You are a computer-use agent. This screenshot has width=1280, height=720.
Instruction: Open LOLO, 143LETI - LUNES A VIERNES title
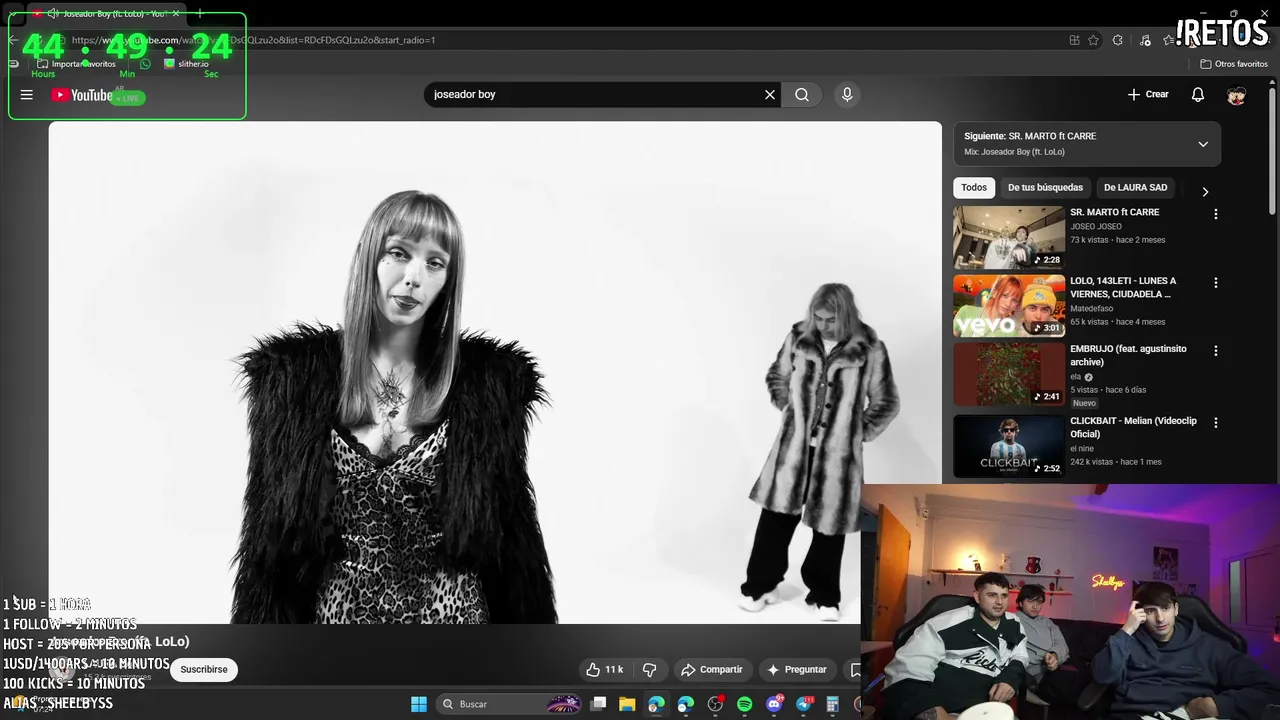1123,288
